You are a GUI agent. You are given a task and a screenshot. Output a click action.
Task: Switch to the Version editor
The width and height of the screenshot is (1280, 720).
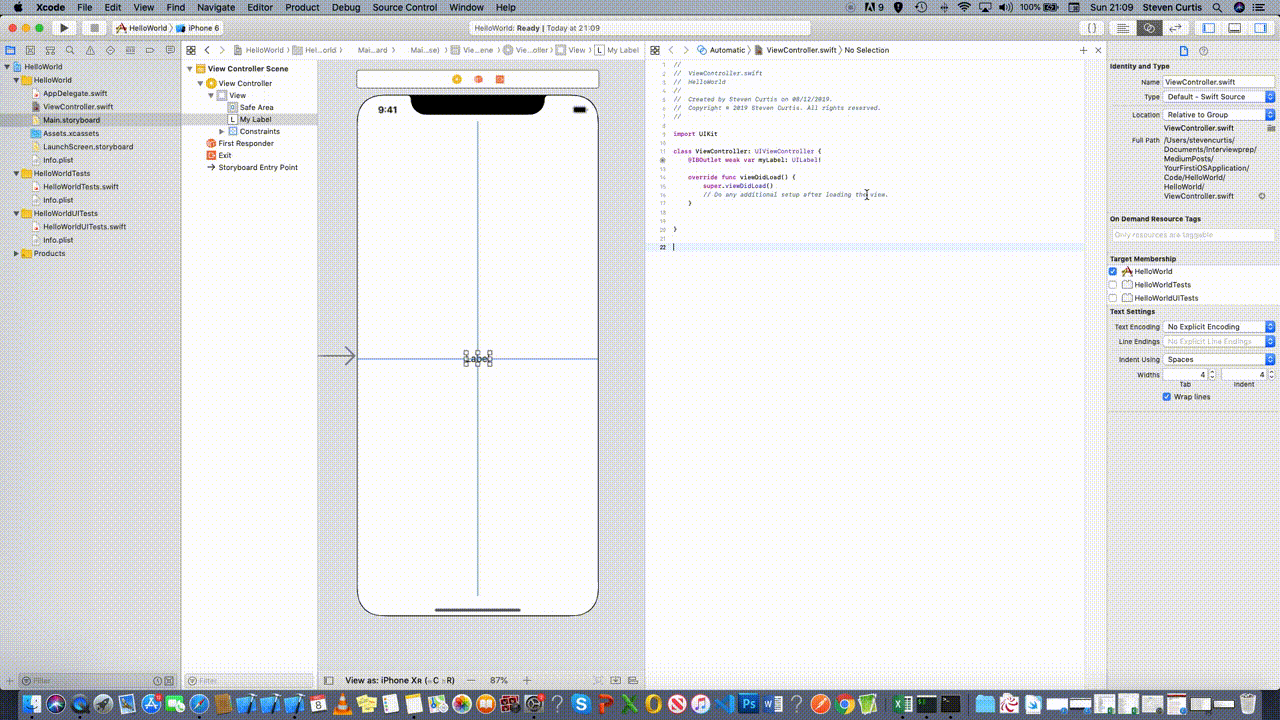(1175, 28)
